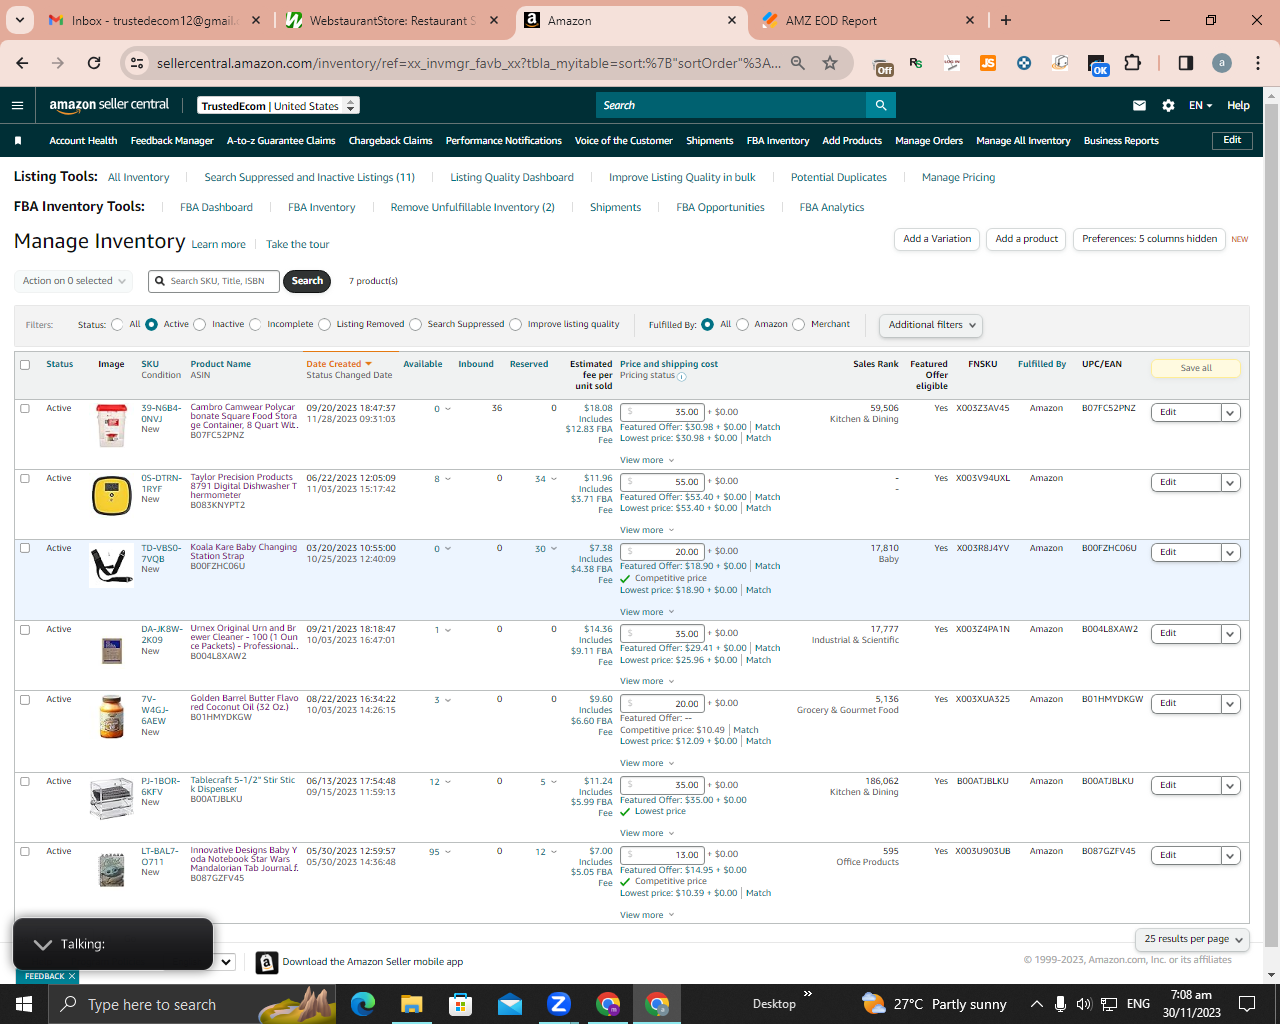Click price input field for Golden Barrel row
Screen dimensions: 1280x1024
click(662, 703)
